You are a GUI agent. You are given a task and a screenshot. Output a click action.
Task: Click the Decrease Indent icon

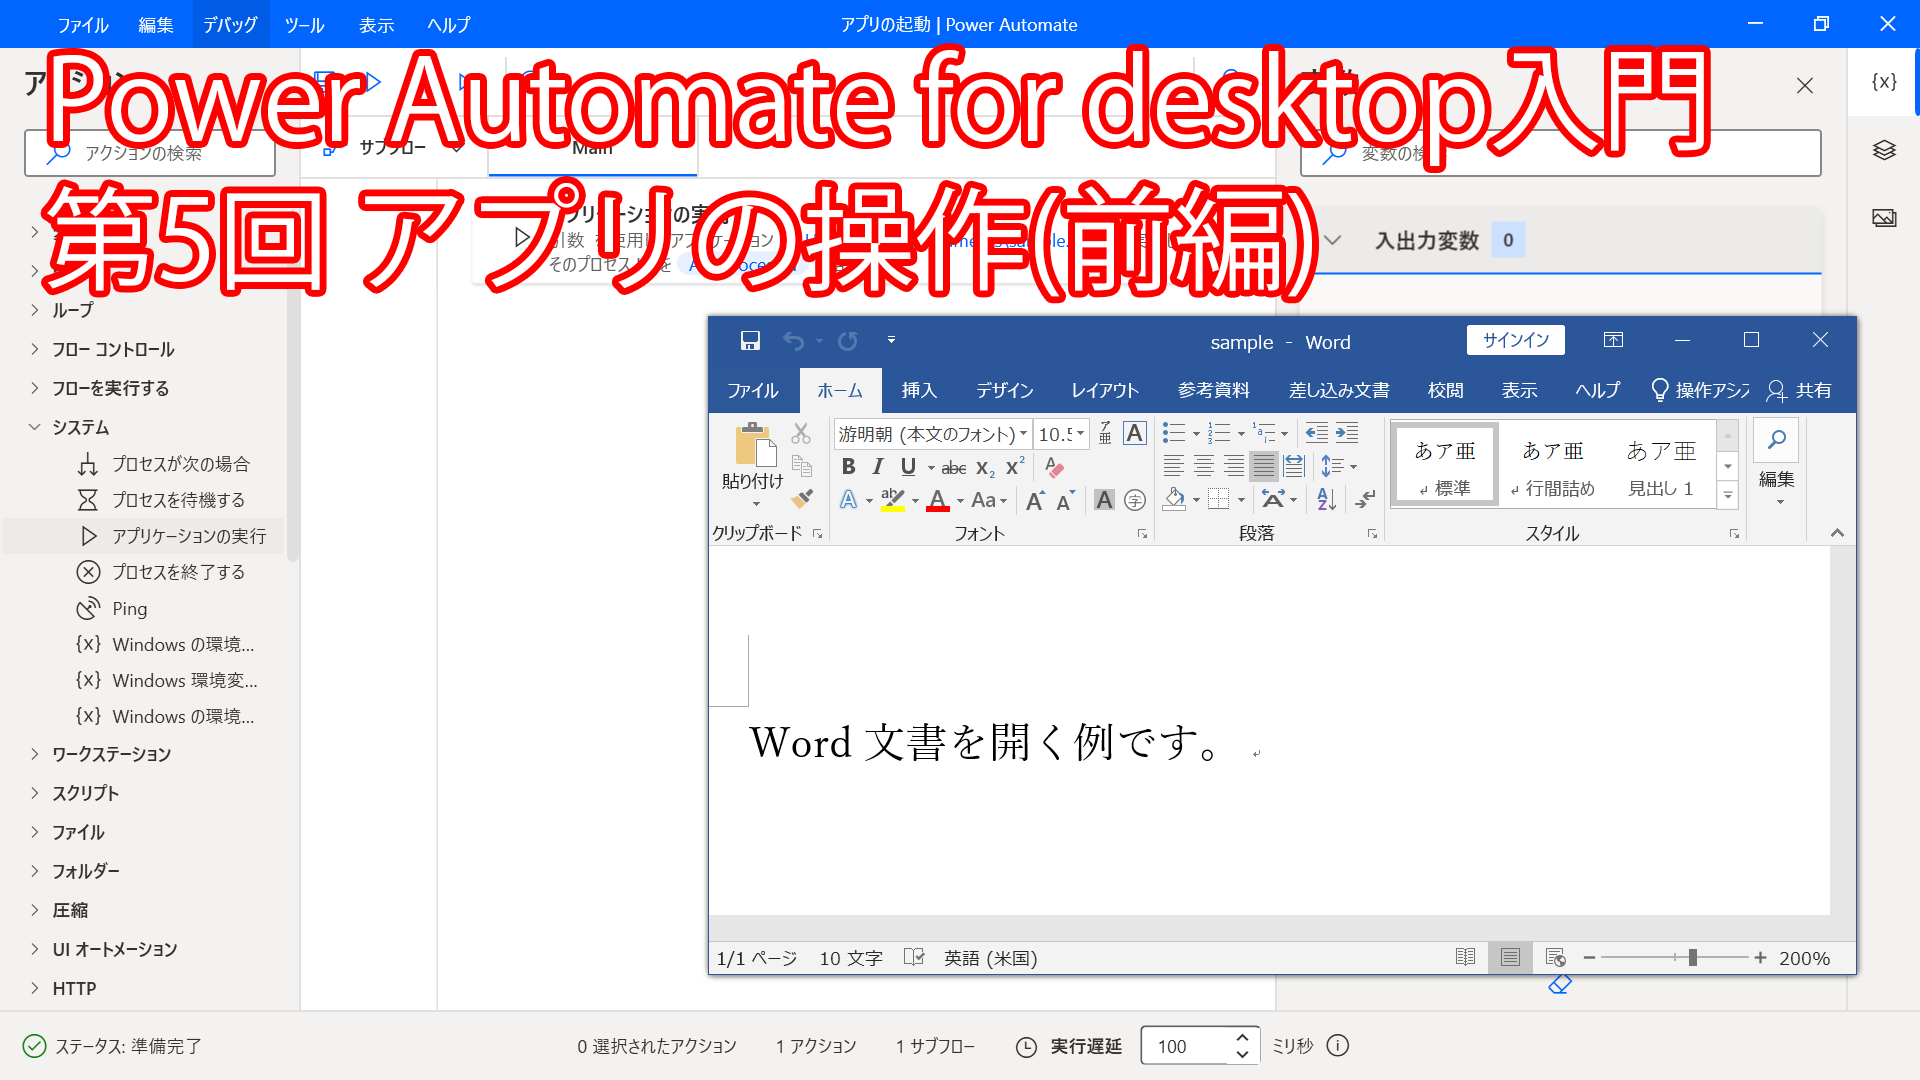tap(1317, 433)
